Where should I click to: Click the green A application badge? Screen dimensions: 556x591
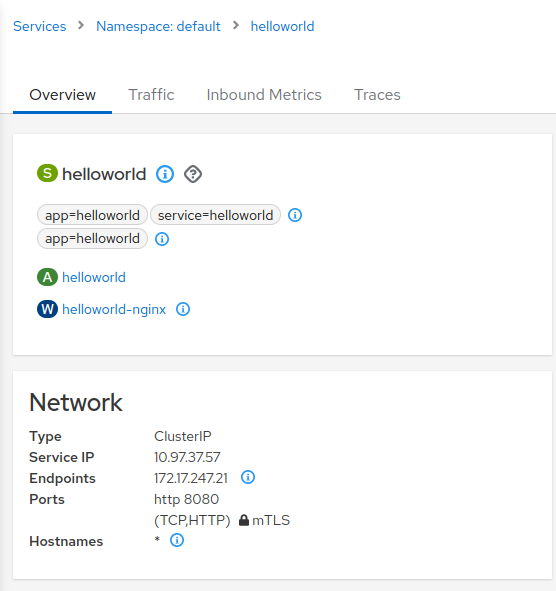pos(47,277)
